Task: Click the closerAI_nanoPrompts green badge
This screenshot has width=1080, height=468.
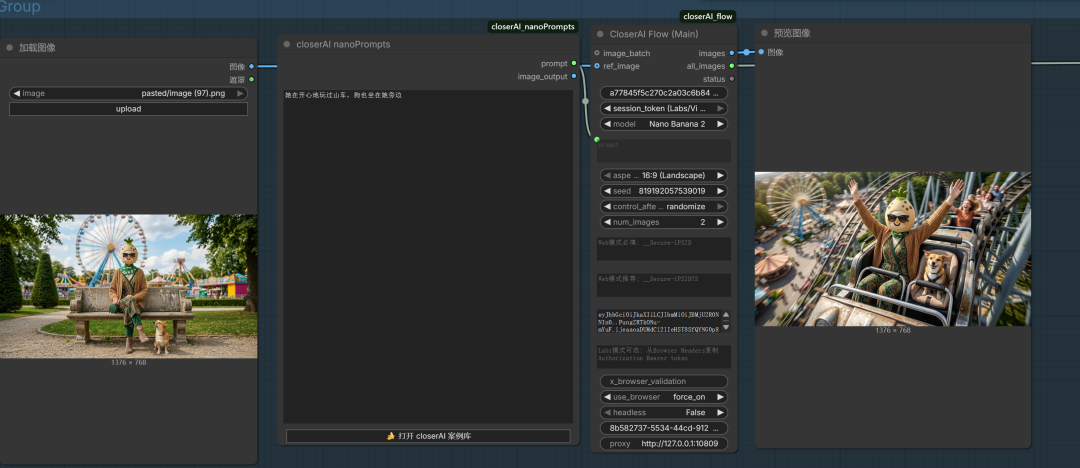Action: [532, 26]
